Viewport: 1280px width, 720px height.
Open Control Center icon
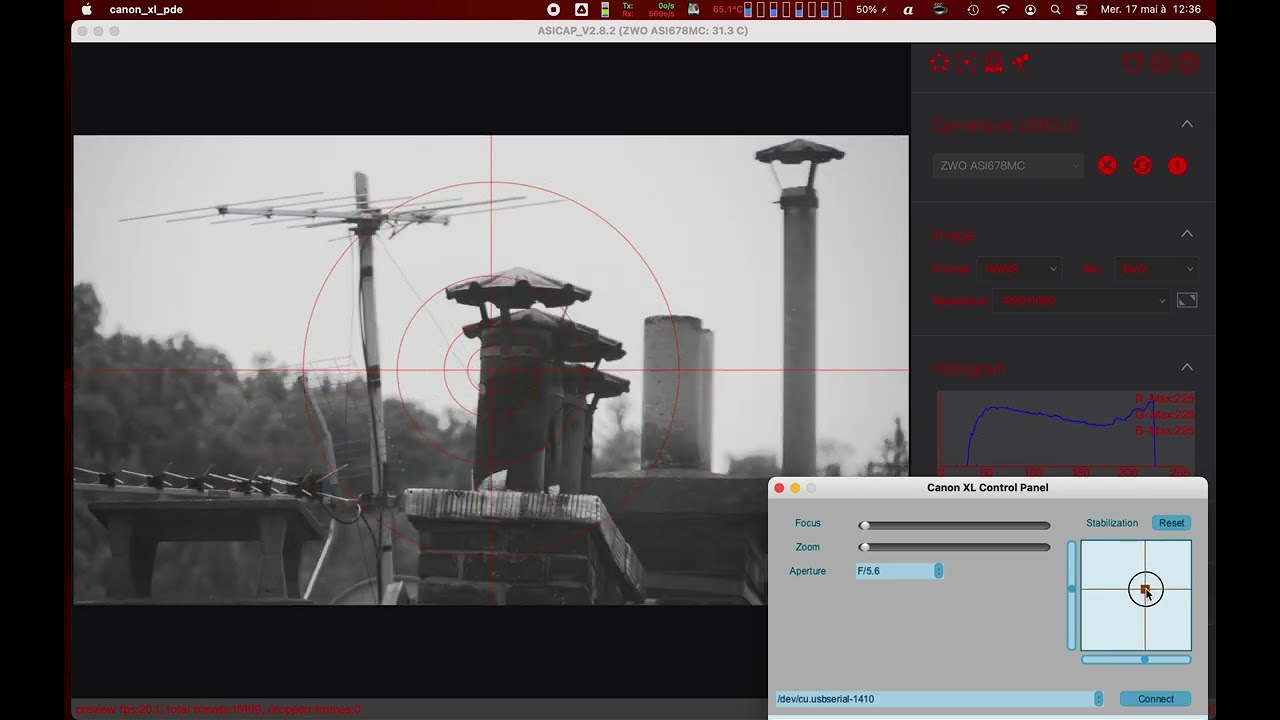click(1081, 9)
